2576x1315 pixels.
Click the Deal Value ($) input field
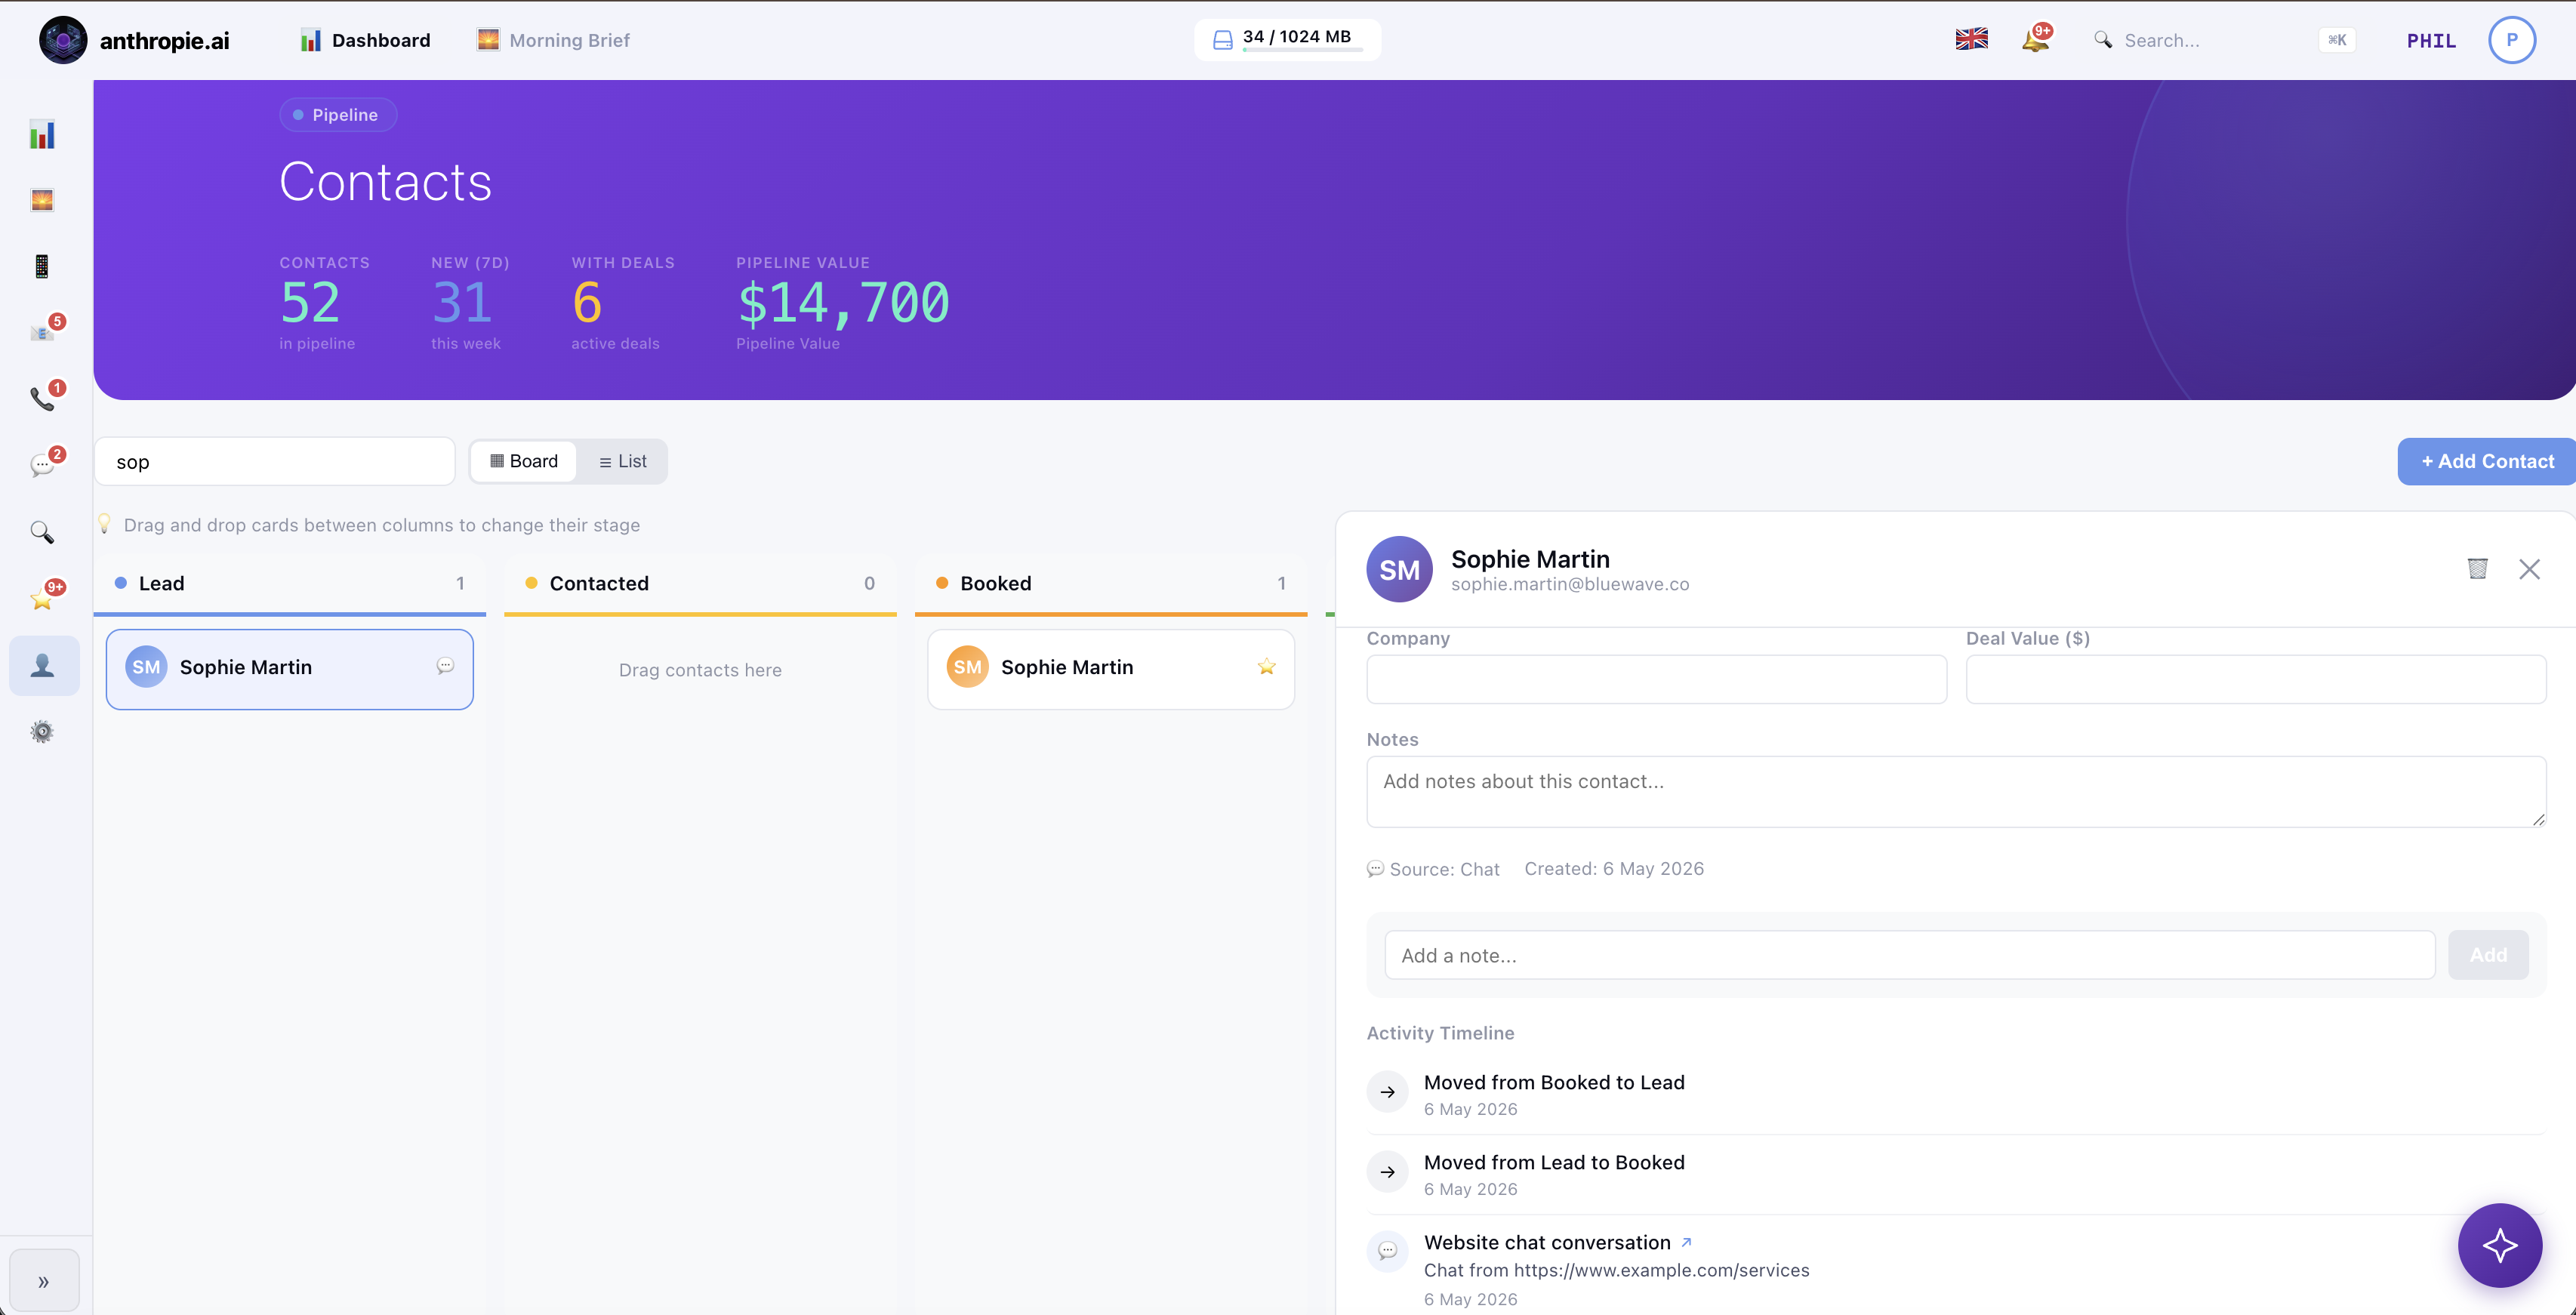(x=2255, y=679)
